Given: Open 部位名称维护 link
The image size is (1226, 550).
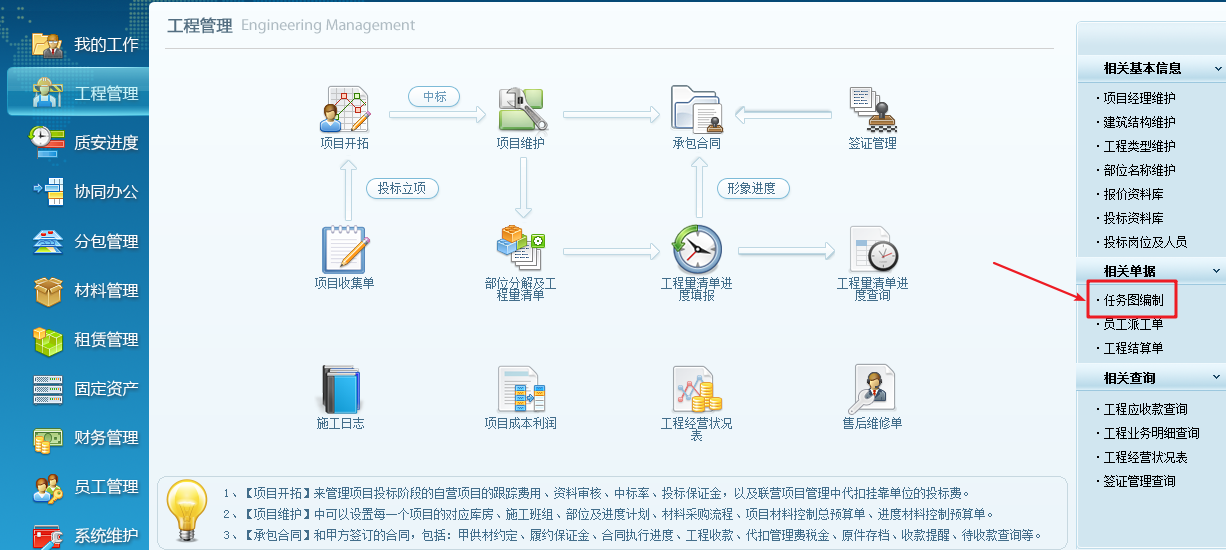Looking at the screenshot, I should tap(1139, 170).
